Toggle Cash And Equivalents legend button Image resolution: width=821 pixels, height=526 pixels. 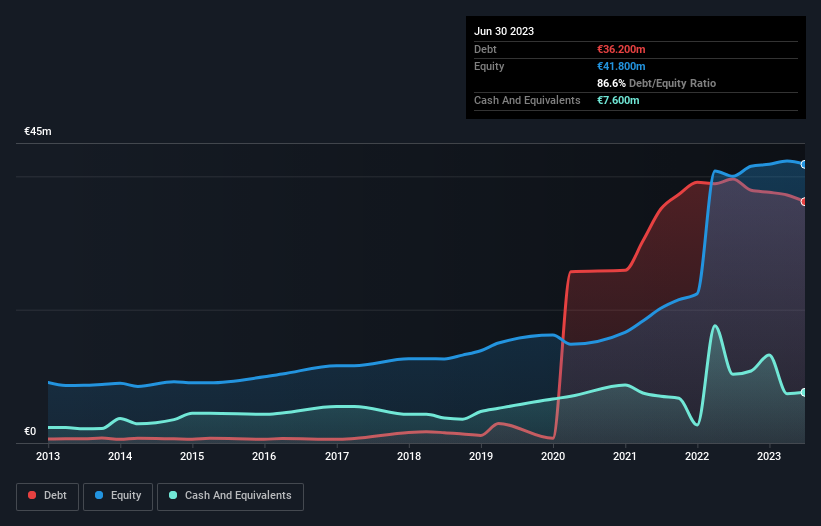pos(230,496)
